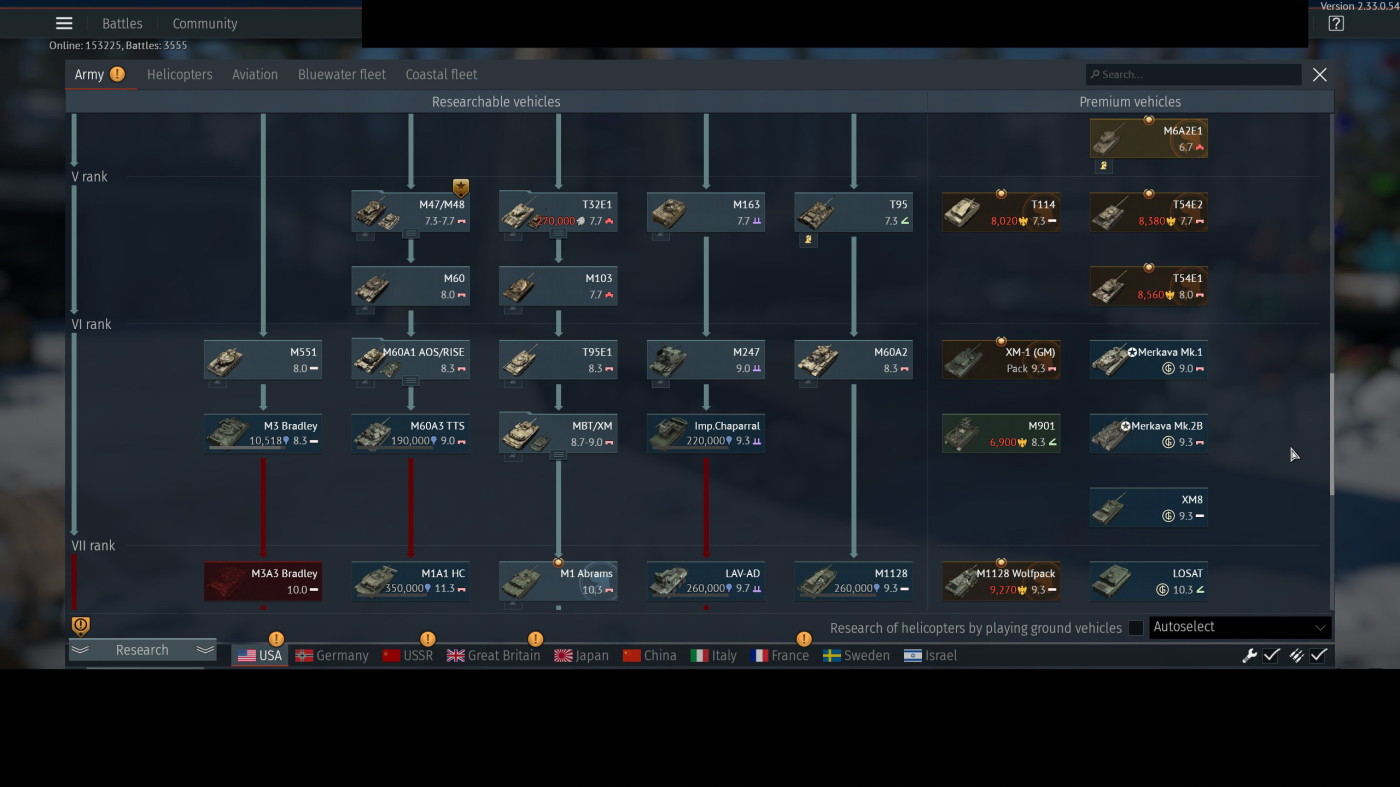Select the LAV-AD vehicle icon
The width and height of the screenshot is (1400, 787).
click(x=669, y=582)
